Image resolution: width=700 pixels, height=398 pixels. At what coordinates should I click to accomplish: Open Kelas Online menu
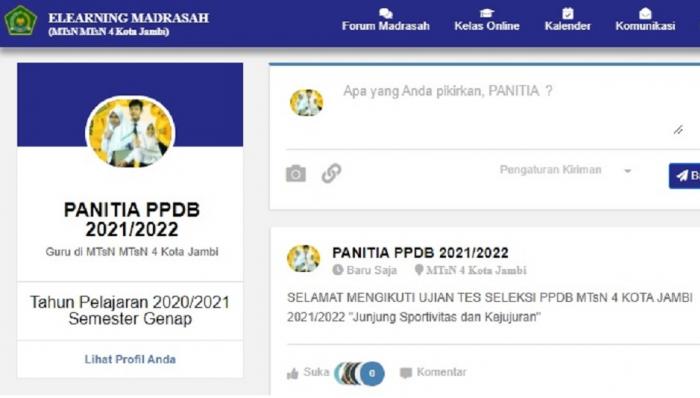[487, 21]
